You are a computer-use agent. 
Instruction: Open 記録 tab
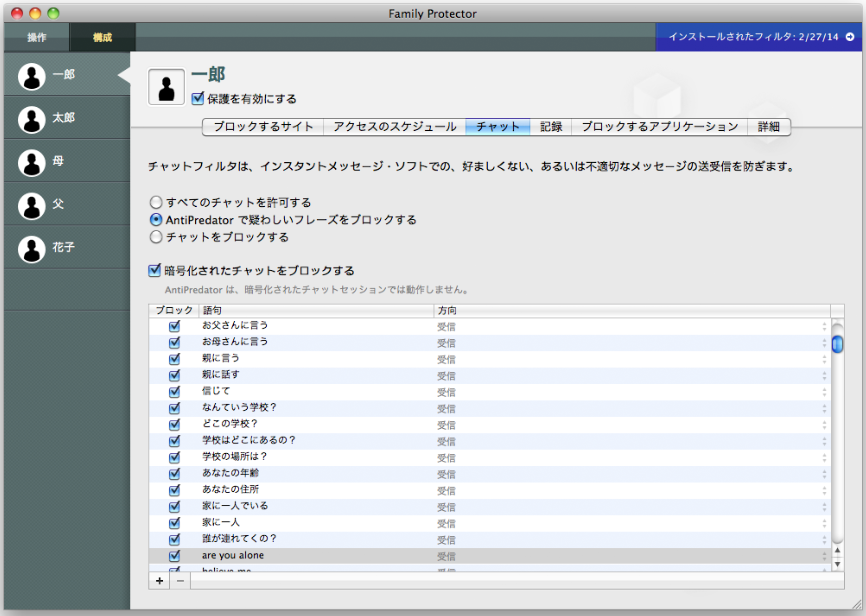551,127
